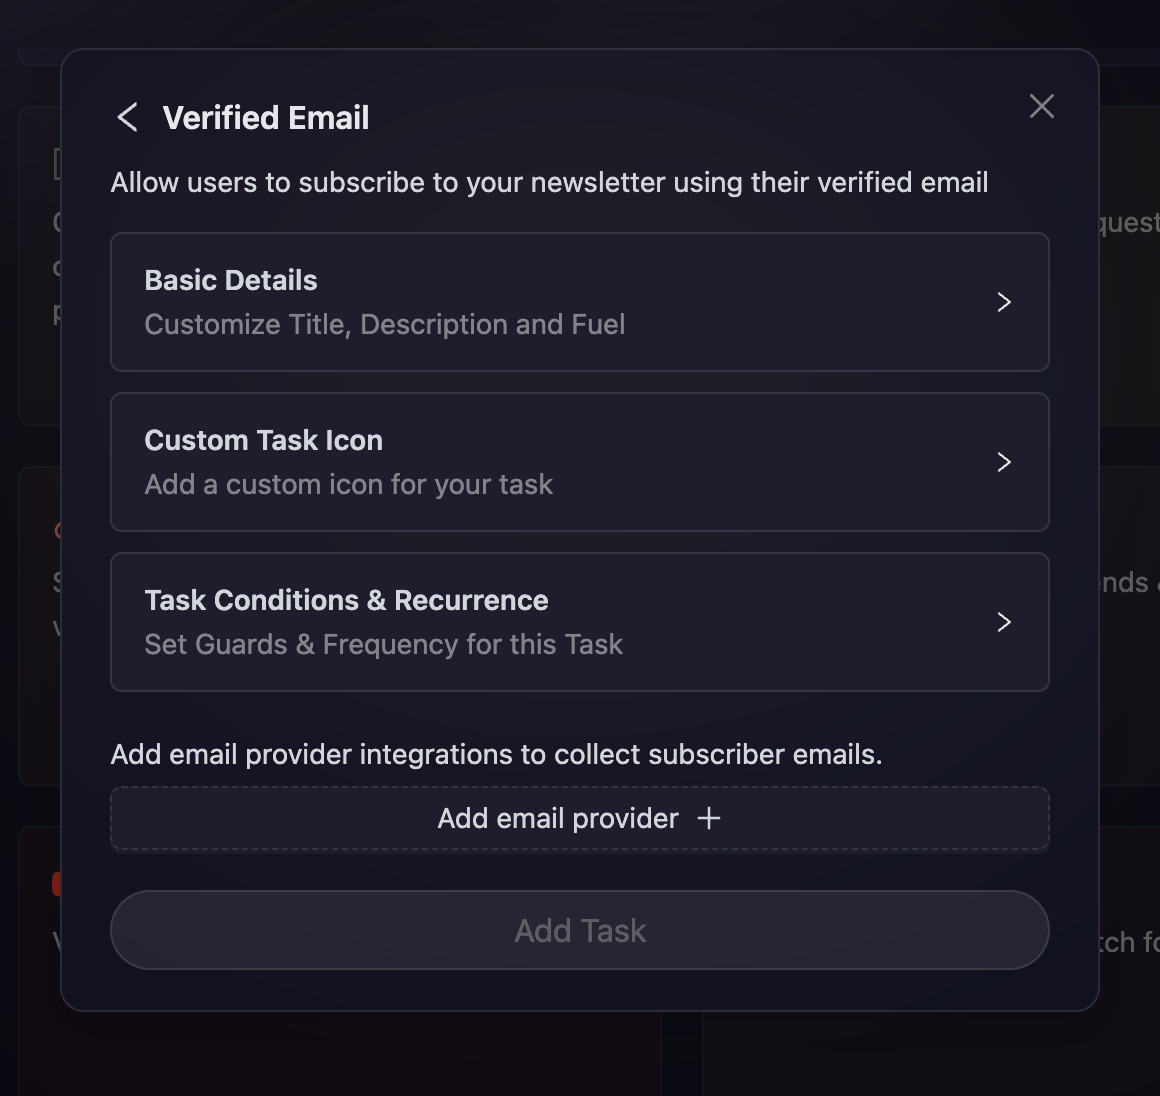The image size is (1160, 1096).
Task: Open Custom Task Icon settings
Action: point(580,462)
